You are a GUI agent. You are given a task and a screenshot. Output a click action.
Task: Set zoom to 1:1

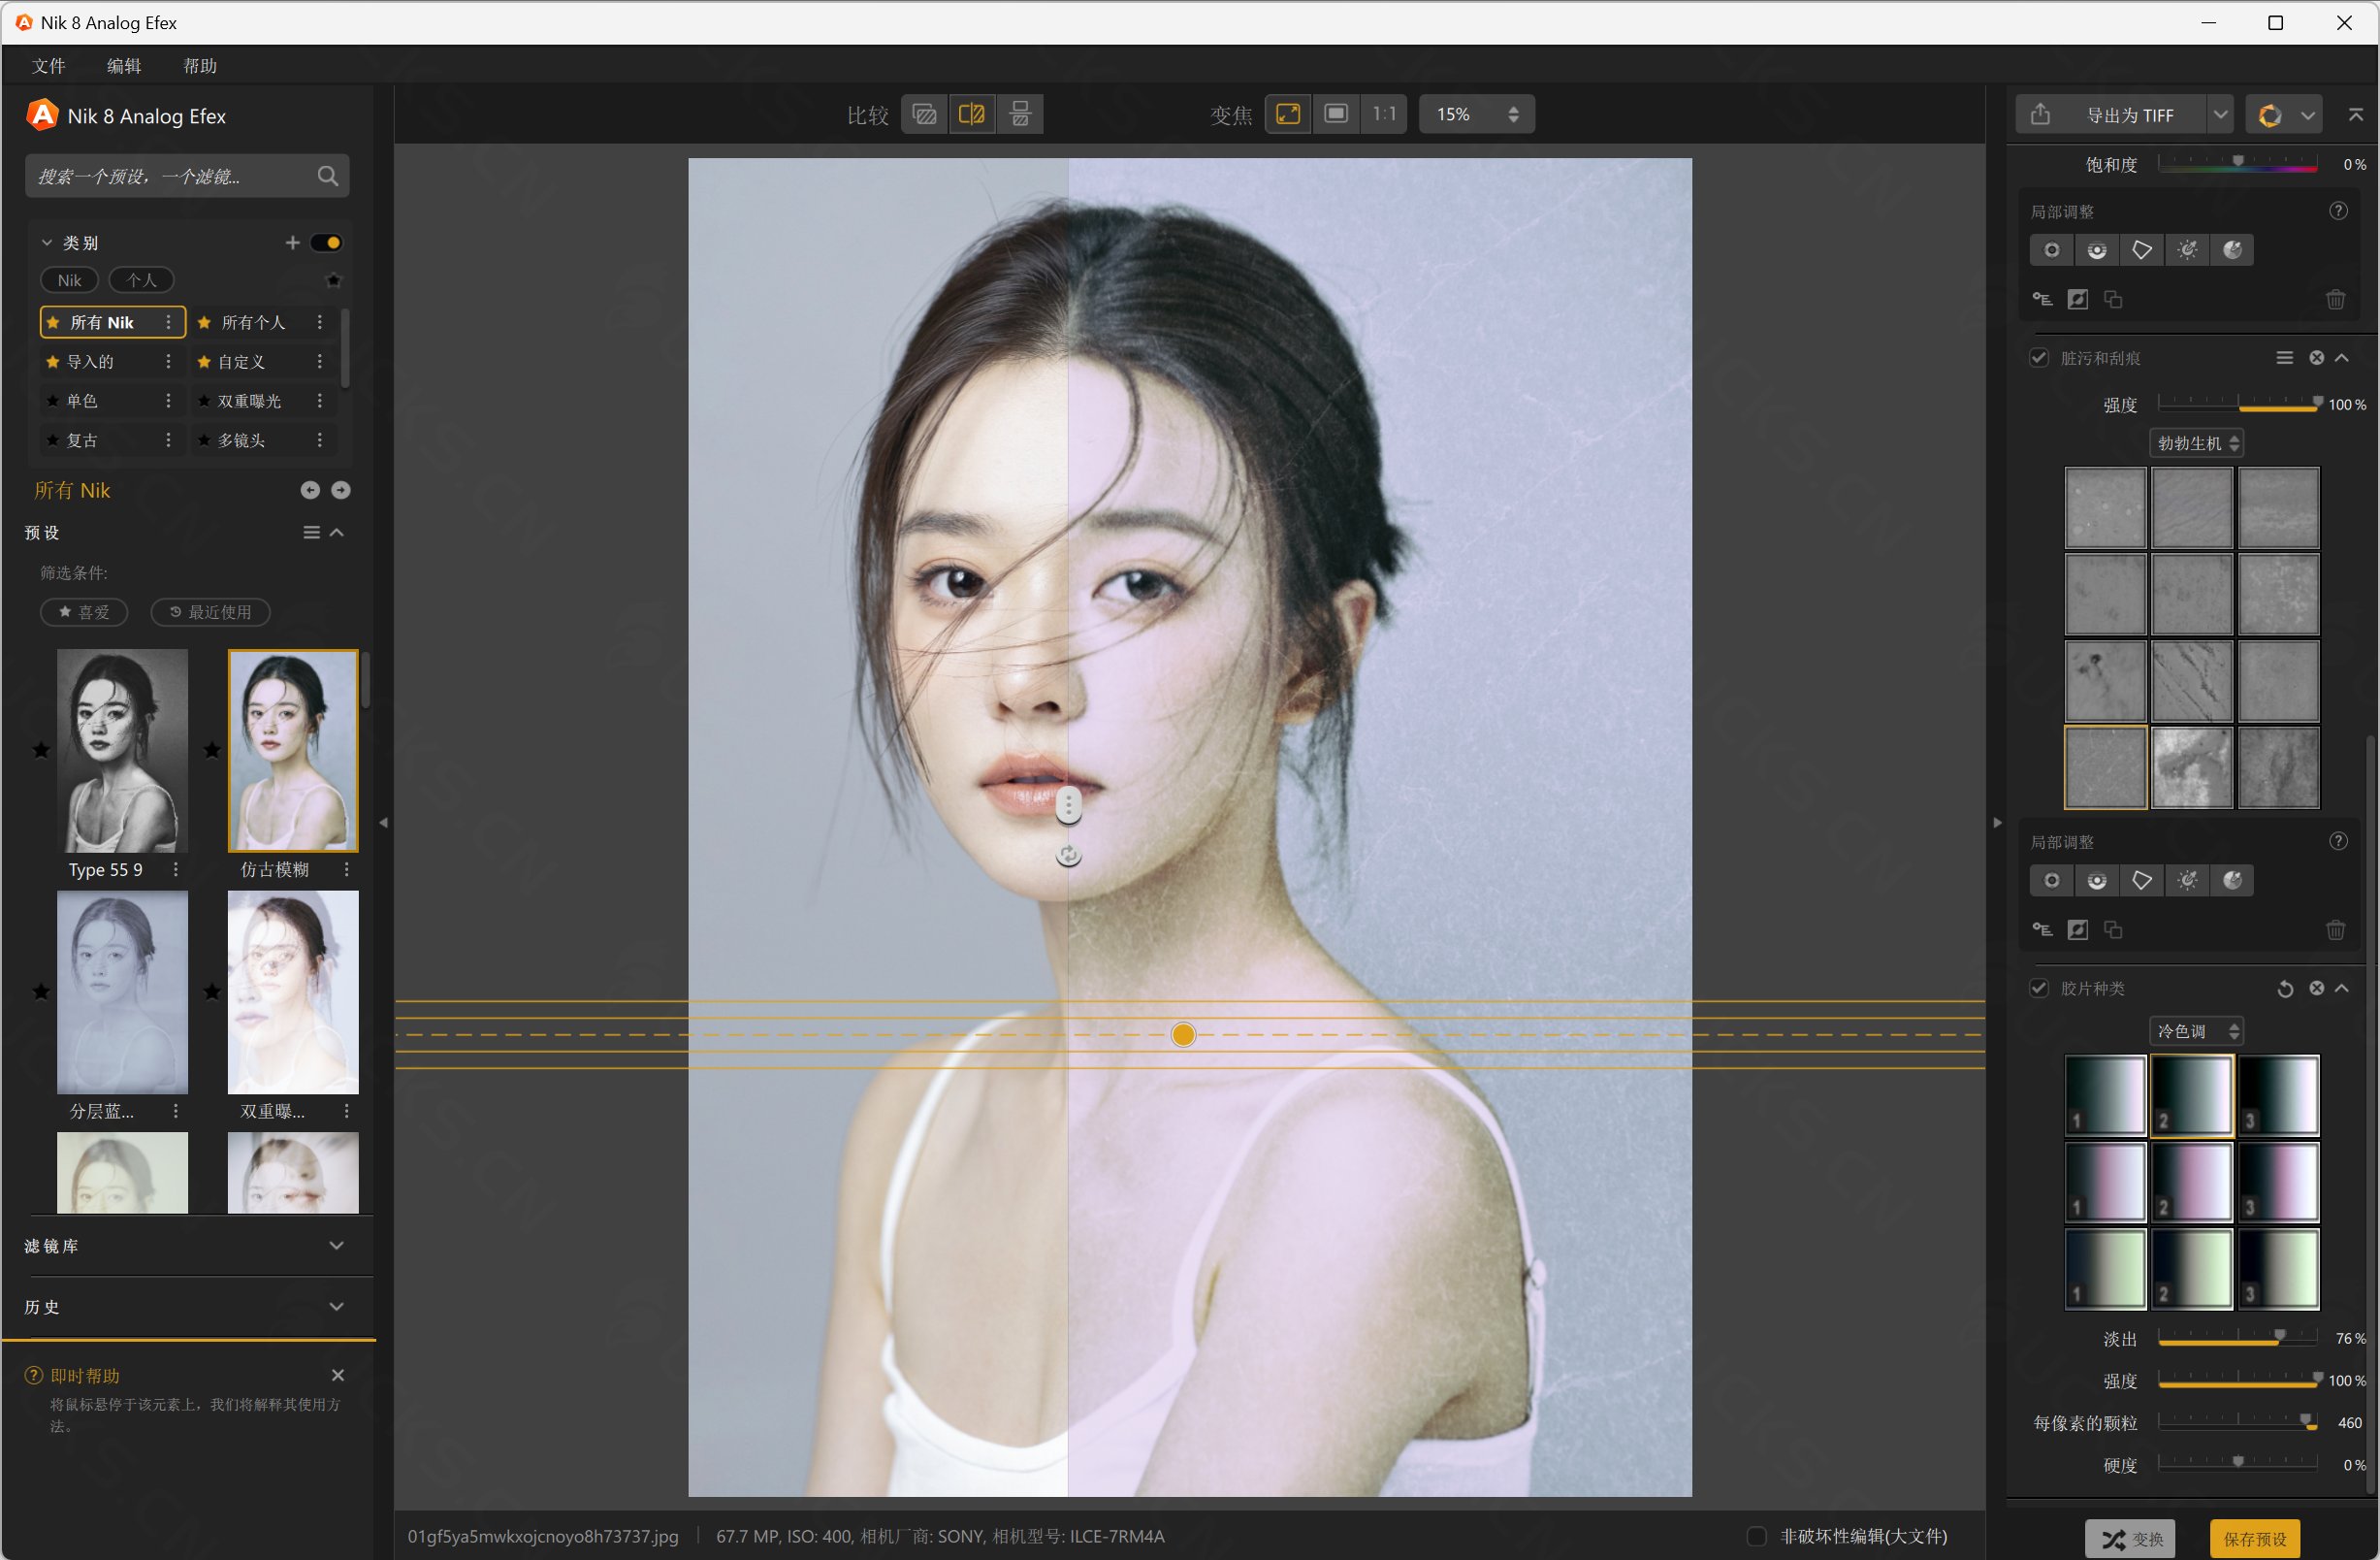click(1384, 114)
